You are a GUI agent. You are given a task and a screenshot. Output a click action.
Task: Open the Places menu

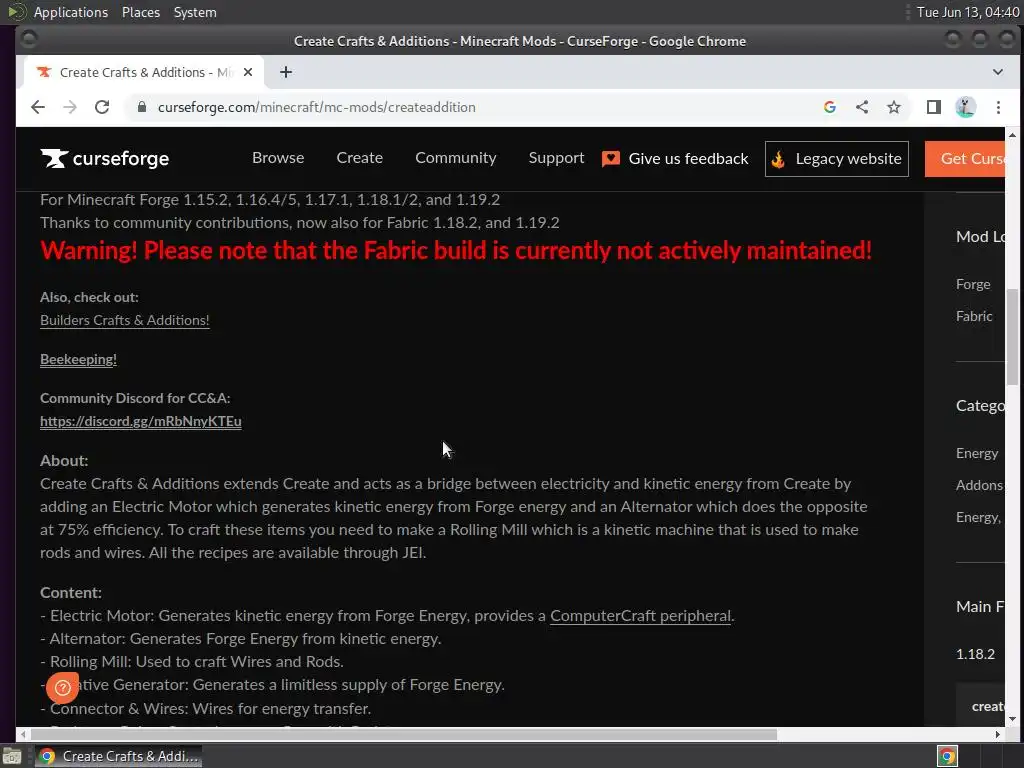click(141, 12)
